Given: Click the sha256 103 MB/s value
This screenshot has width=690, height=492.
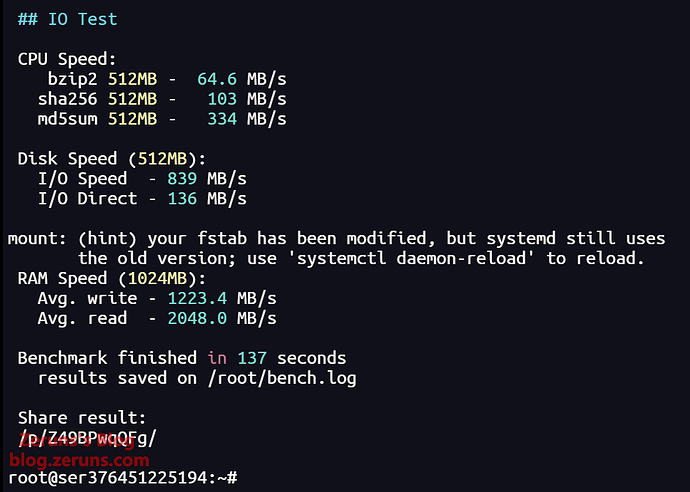Looking at the screenshot, I should (x=222, y=99).
